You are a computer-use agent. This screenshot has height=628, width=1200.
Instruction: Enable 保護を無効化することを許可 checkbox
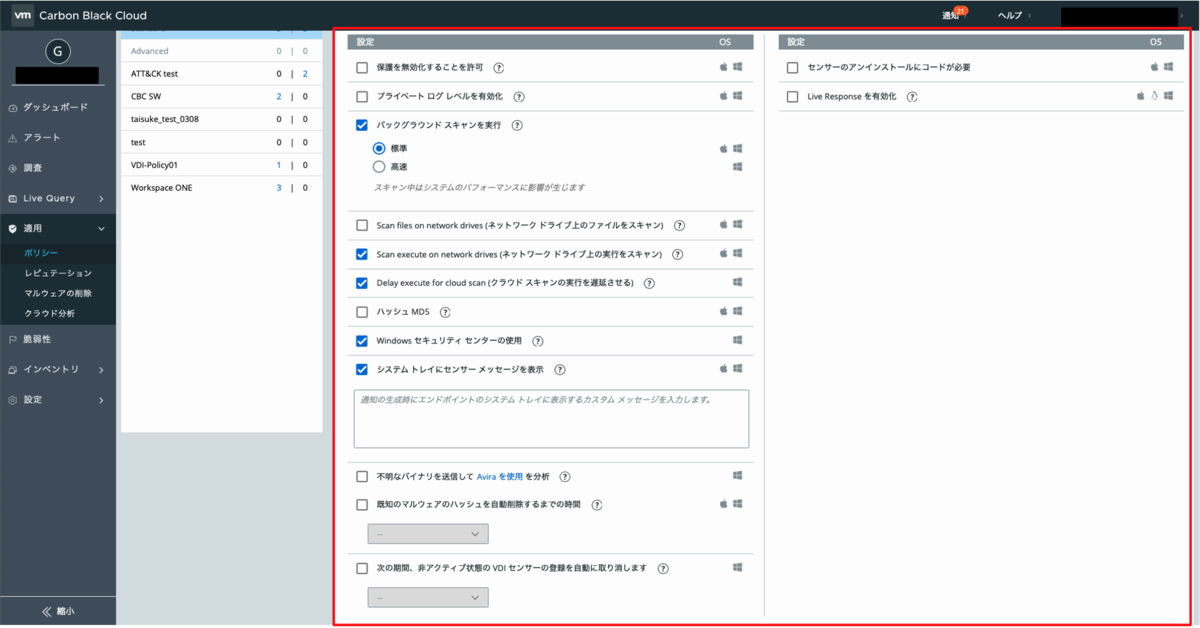pyautogui.click(x=362, y=68)
